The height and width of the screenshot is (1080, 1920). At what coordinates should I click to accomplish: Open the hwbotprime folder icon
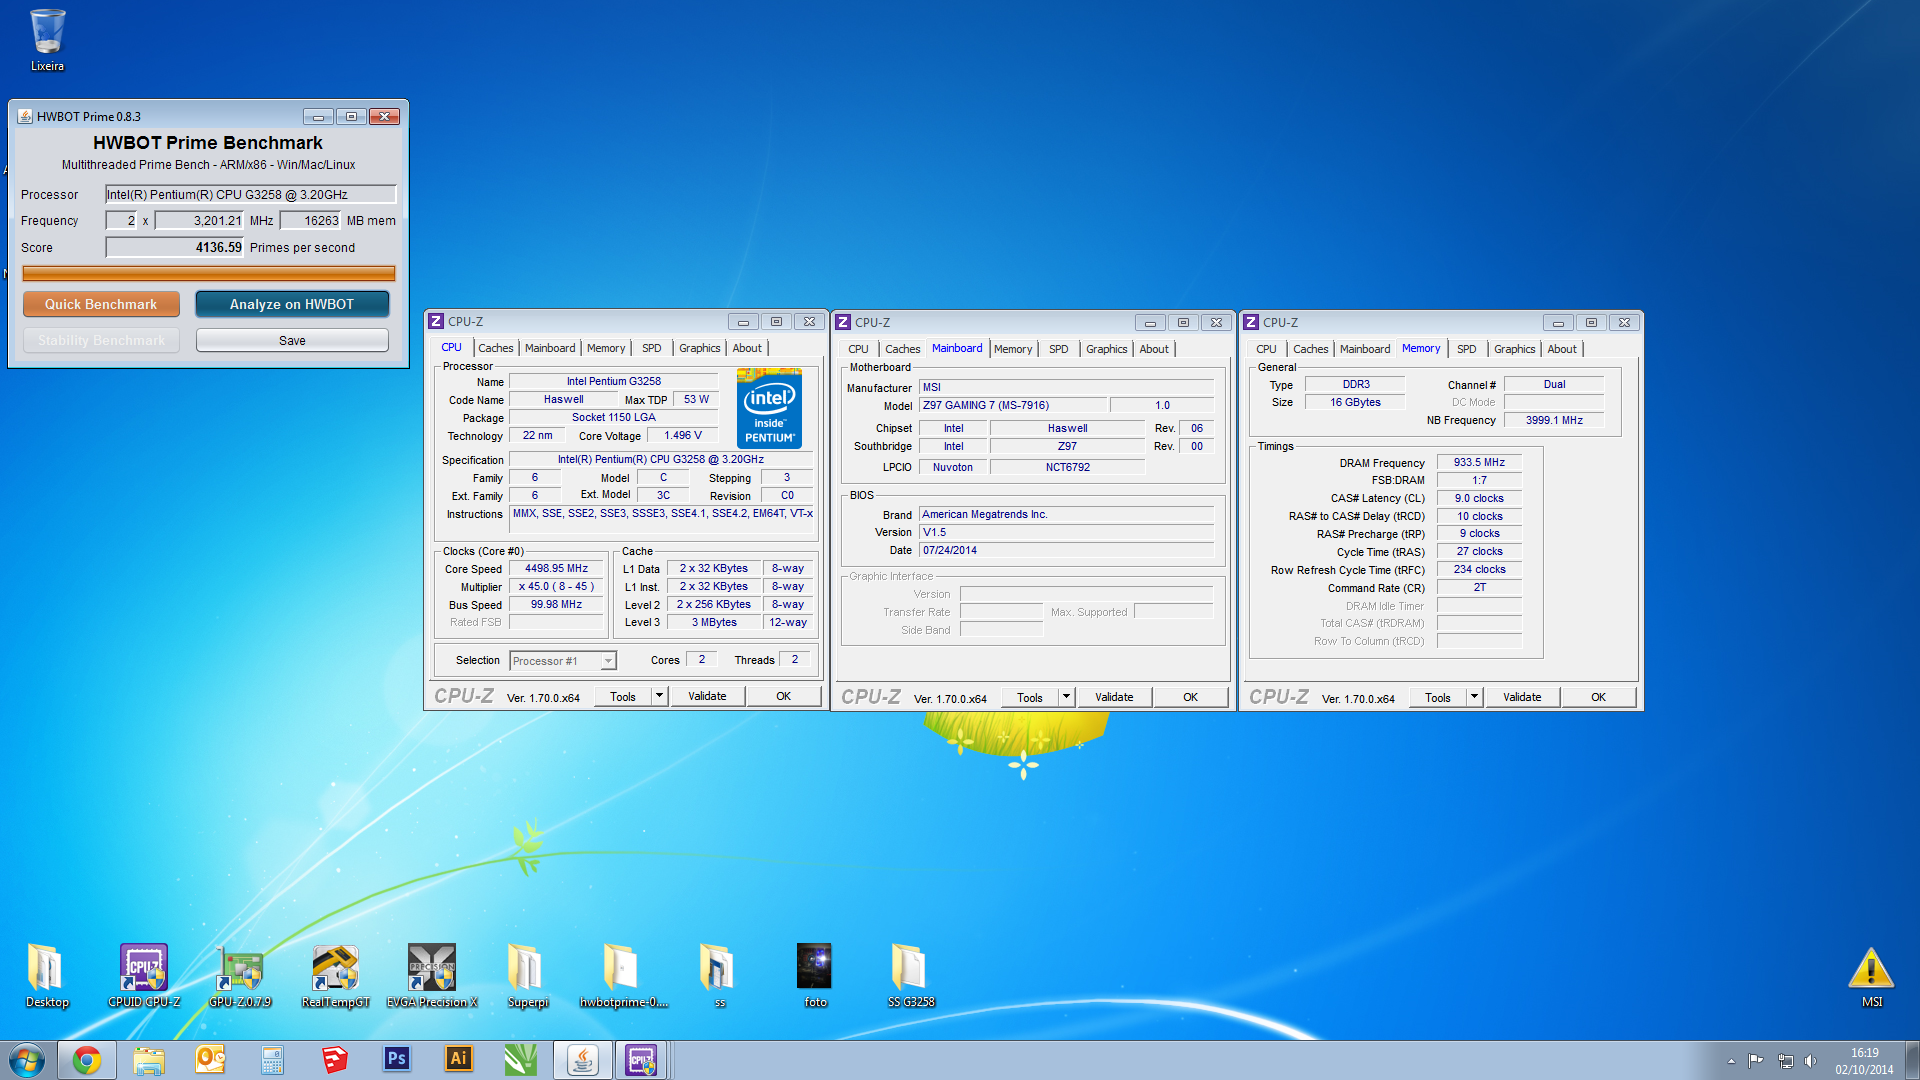(x=623, y=975)
